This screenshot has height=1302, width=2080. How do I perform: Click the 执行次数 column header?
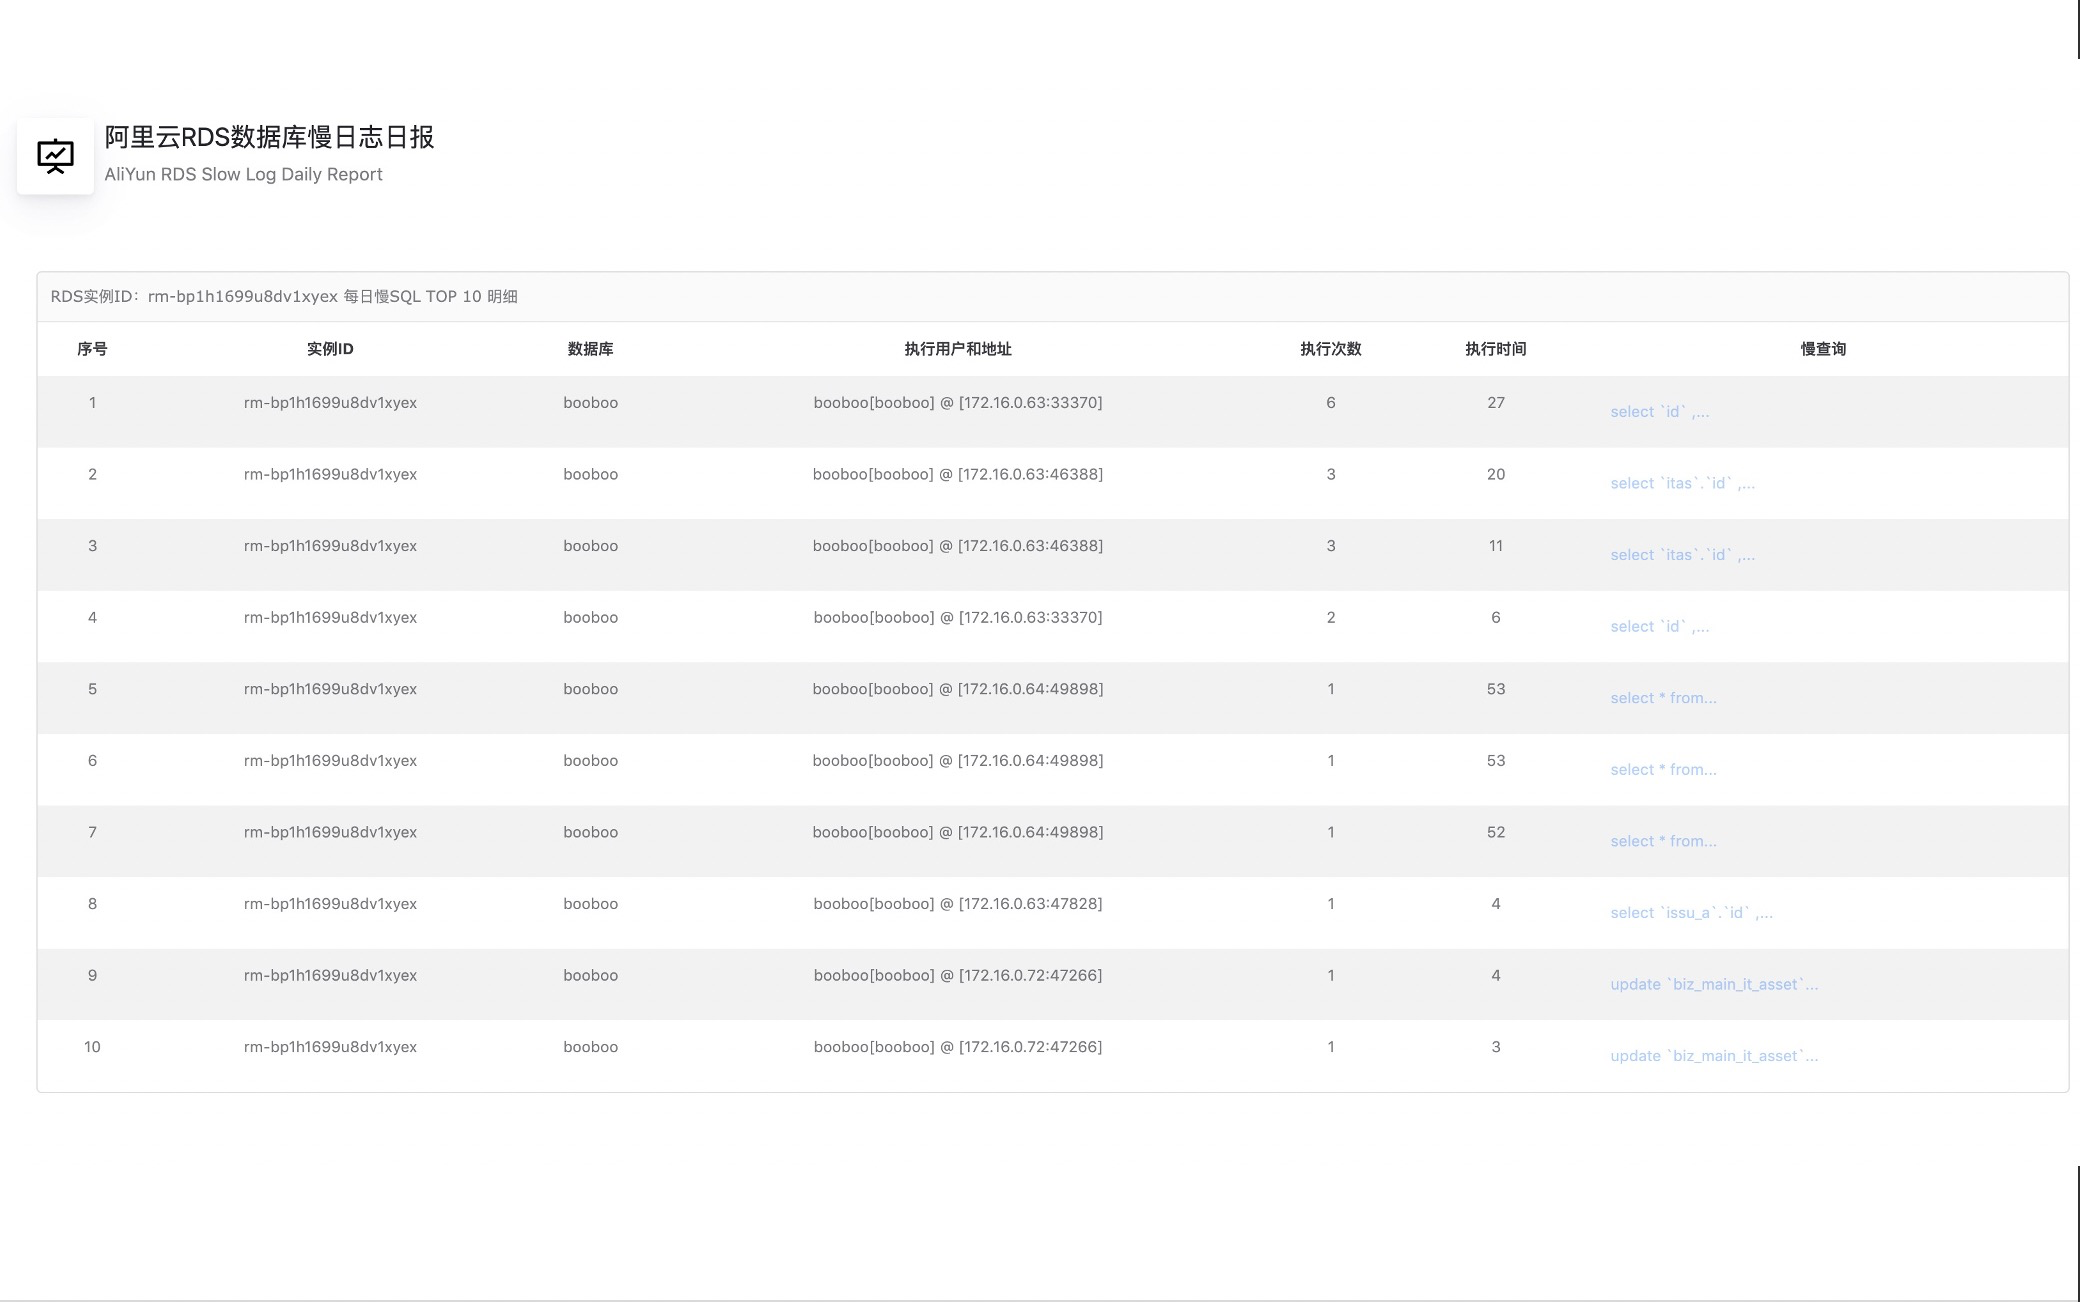pos(1330,349)
